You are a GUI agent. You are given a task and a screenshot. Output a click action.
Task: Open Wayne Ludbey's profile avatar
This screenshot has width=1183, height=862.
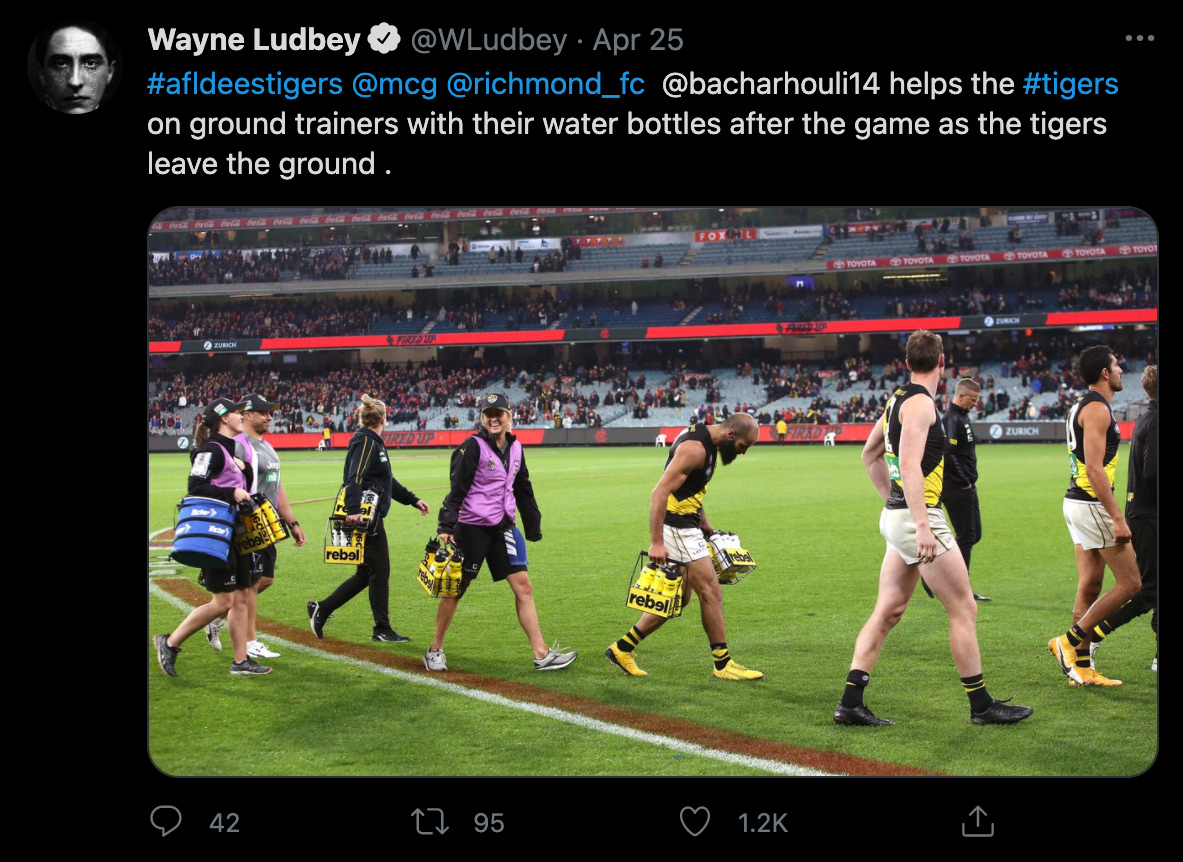click(x=75, y=68)
